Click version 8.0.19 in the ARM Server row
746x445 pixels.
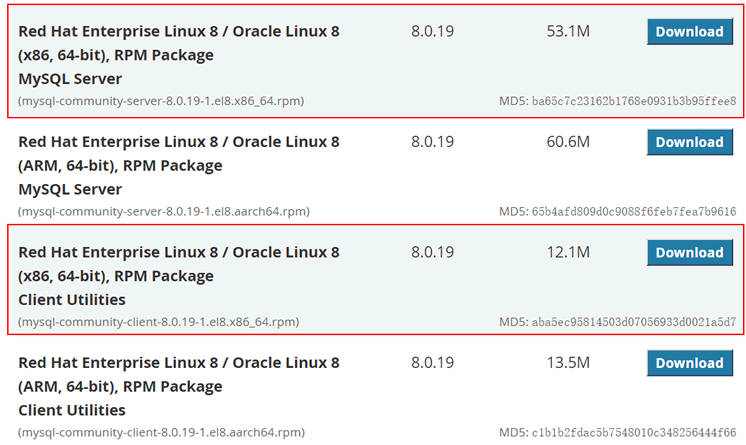point(432,142)
